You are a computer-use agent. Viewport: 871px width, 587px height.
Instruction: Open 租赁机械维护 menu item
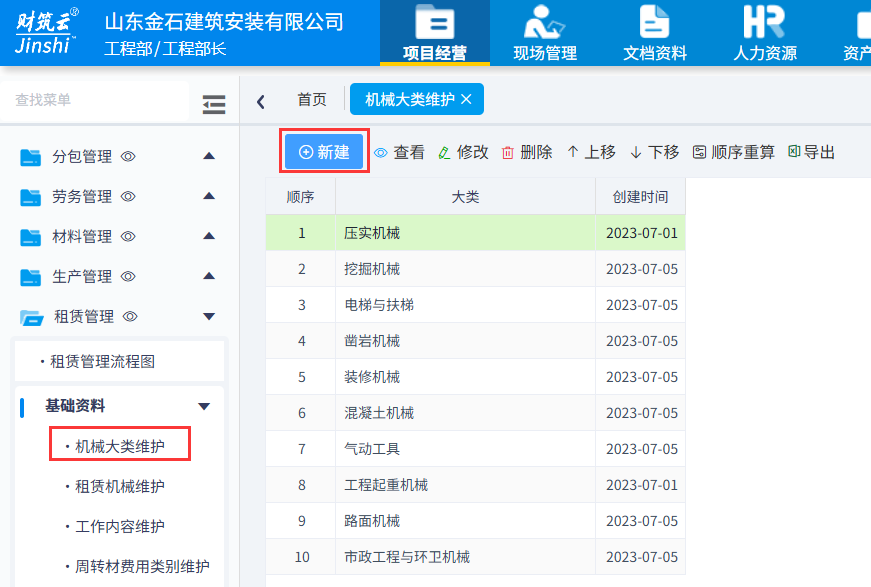[120, 486]
